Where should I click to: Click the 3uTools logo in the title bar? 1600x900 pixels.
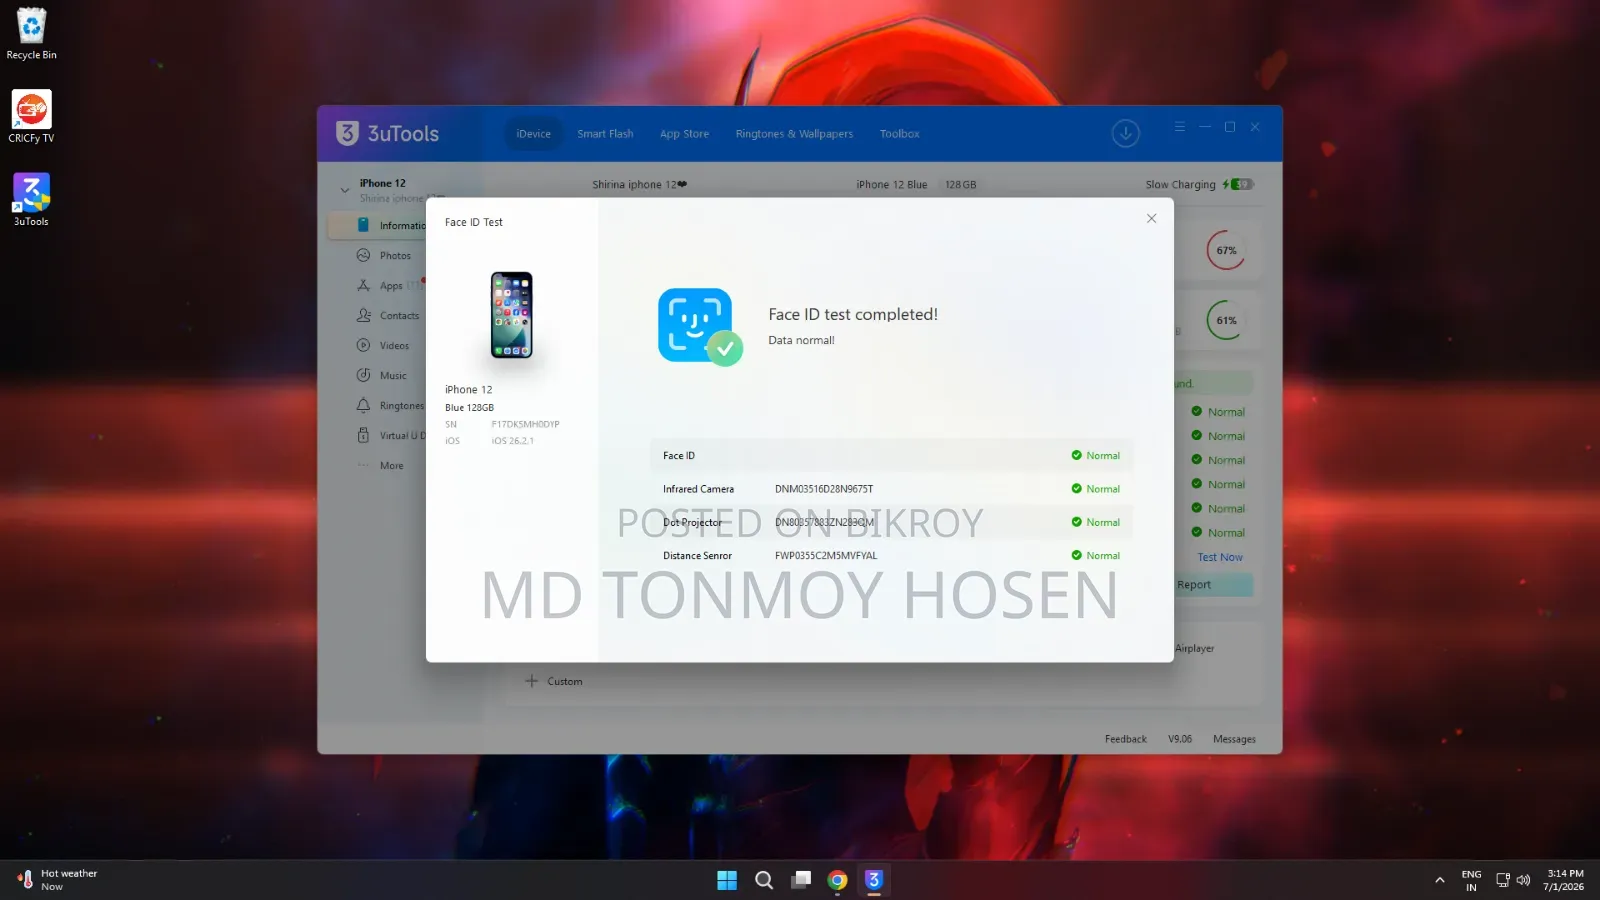click(x=388, y=134)
